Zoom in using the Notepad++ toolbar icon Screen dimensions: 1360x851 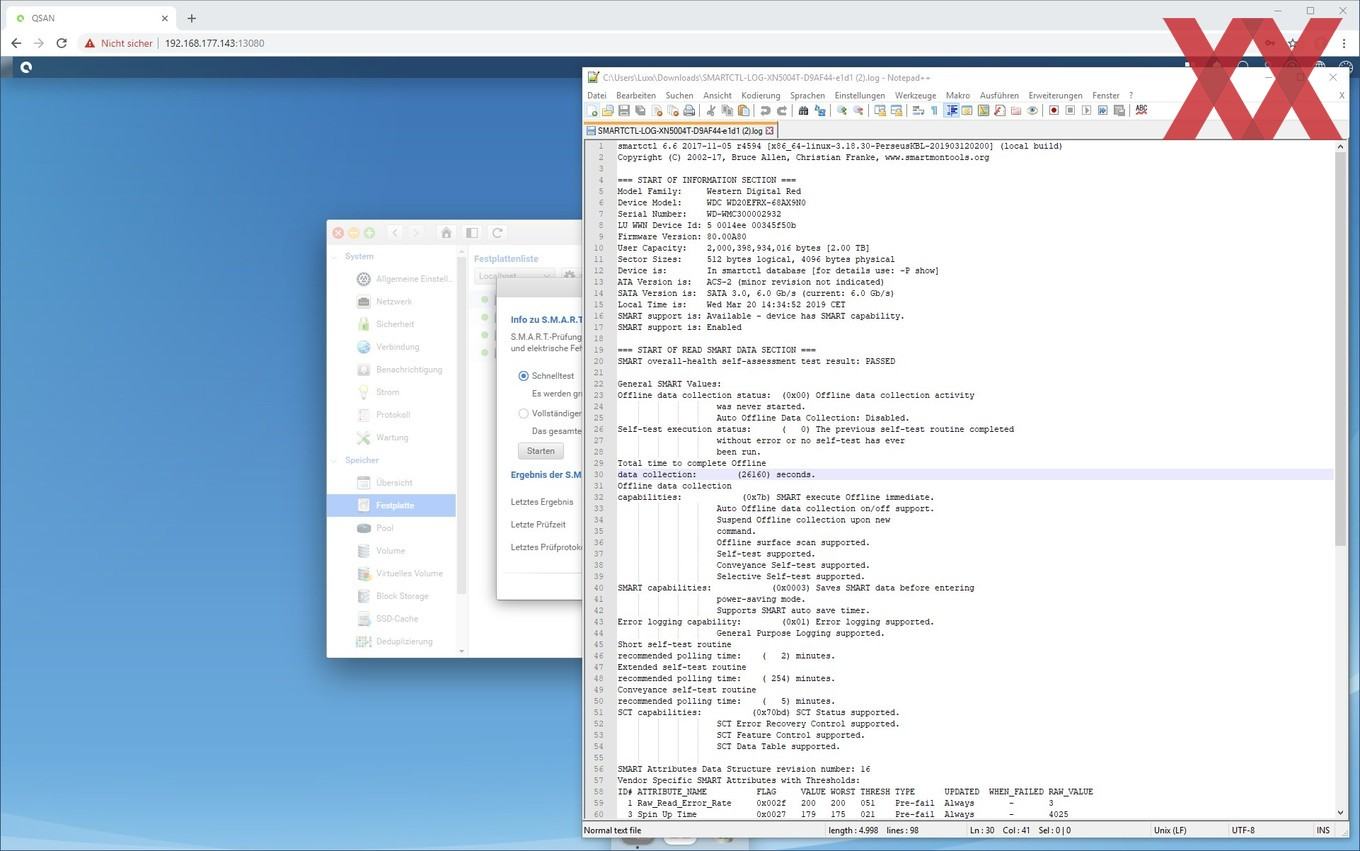click(x=842, y=110)
